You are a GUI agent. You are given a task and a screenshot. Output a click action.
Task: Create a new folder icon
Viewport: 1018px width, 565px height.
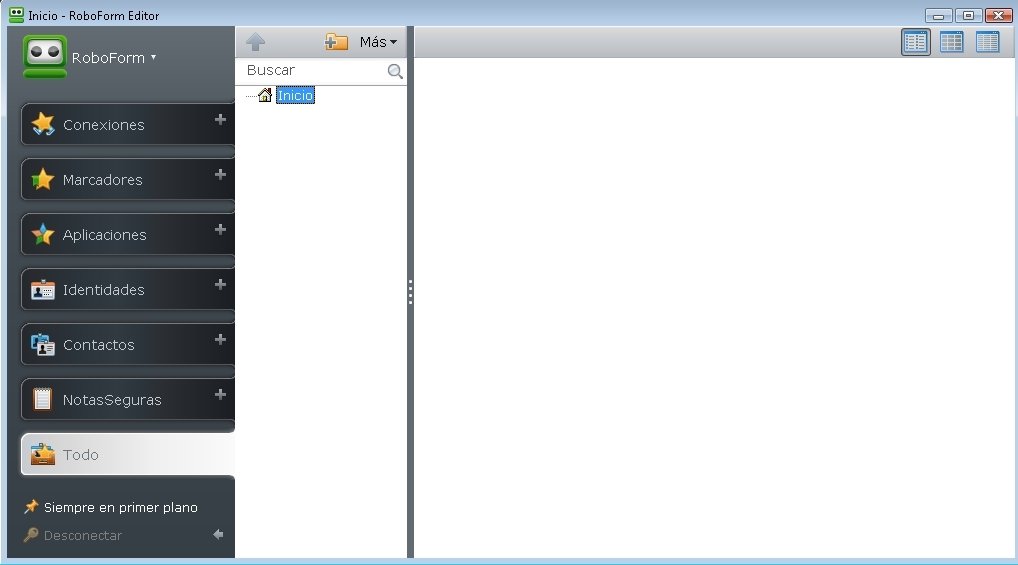336,42
